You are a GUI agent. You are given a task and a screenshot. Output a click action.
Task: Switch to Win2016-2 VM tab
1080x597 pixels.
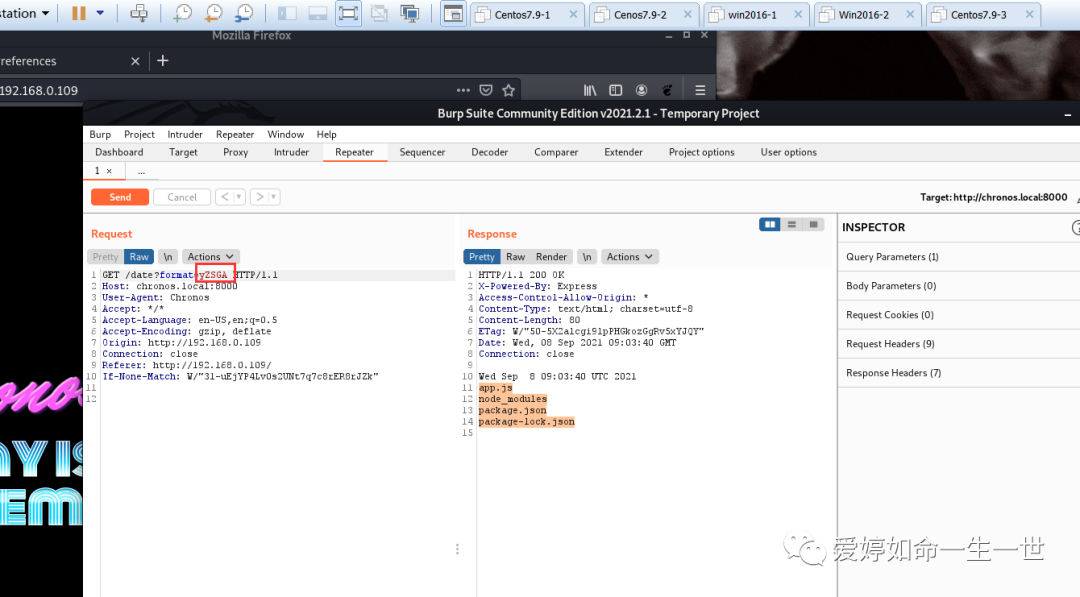[x=864, y=14]
